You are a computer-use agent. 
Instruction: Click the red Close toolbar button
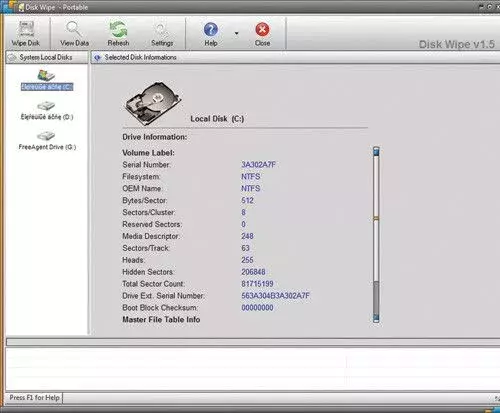point(262,34)
